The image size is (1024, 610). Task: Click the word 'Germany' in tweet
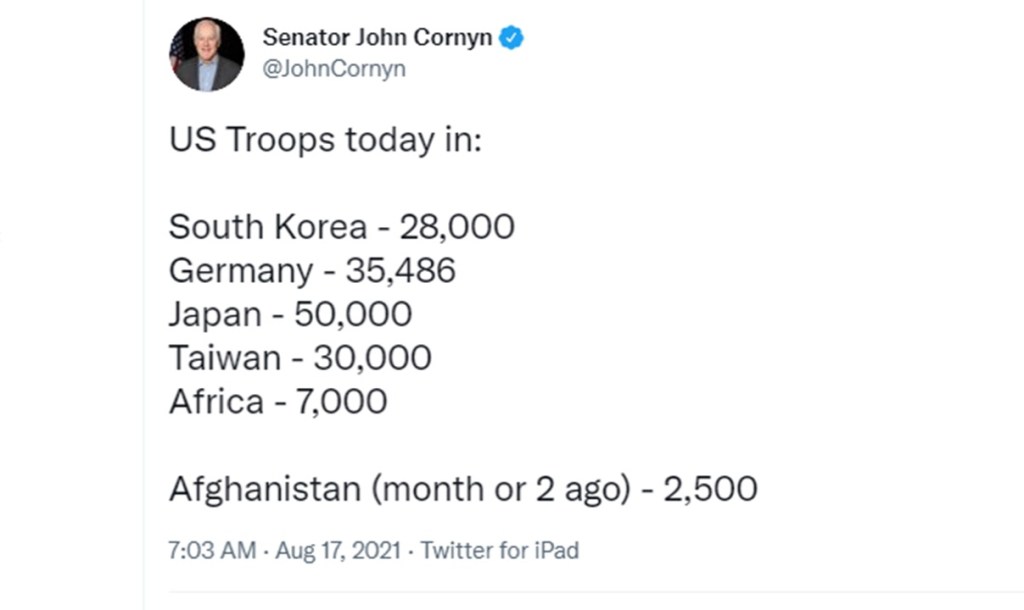click(x=240, y=271)
